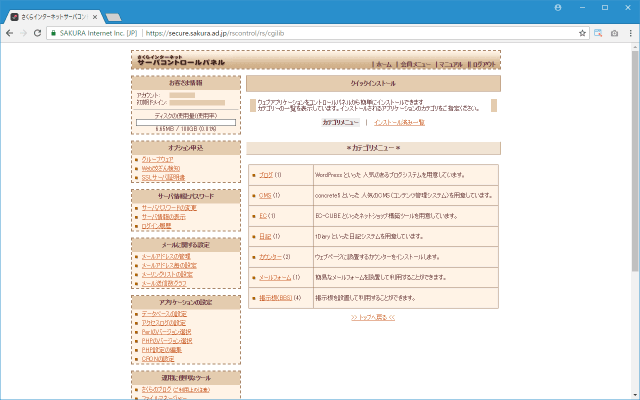Viewport: 640px width, 400px height.
Task: Open the ホーム link in the header
Action: tap(384, 64)
